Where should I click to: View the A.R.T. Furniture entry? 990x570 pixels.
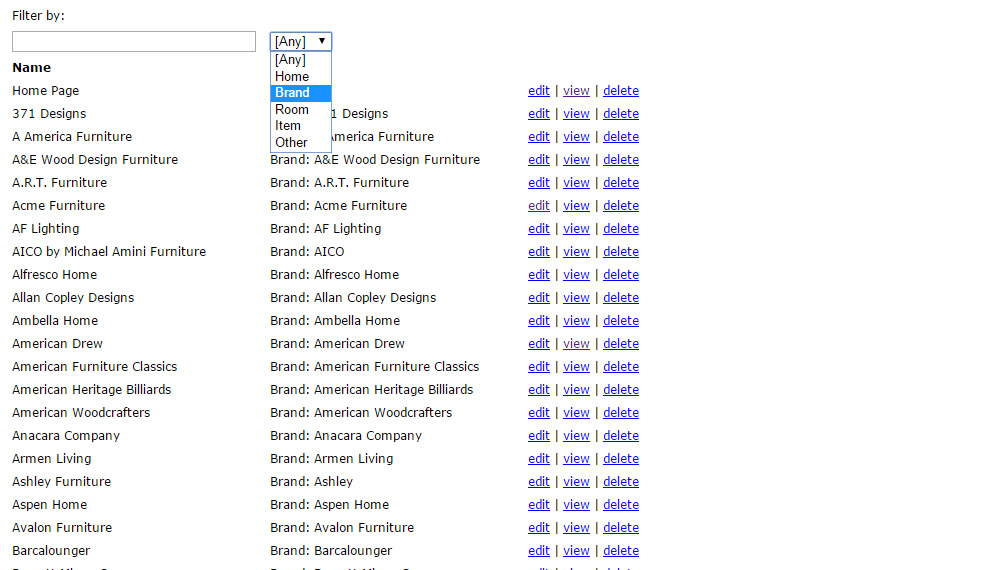click(x=576, y=183)
